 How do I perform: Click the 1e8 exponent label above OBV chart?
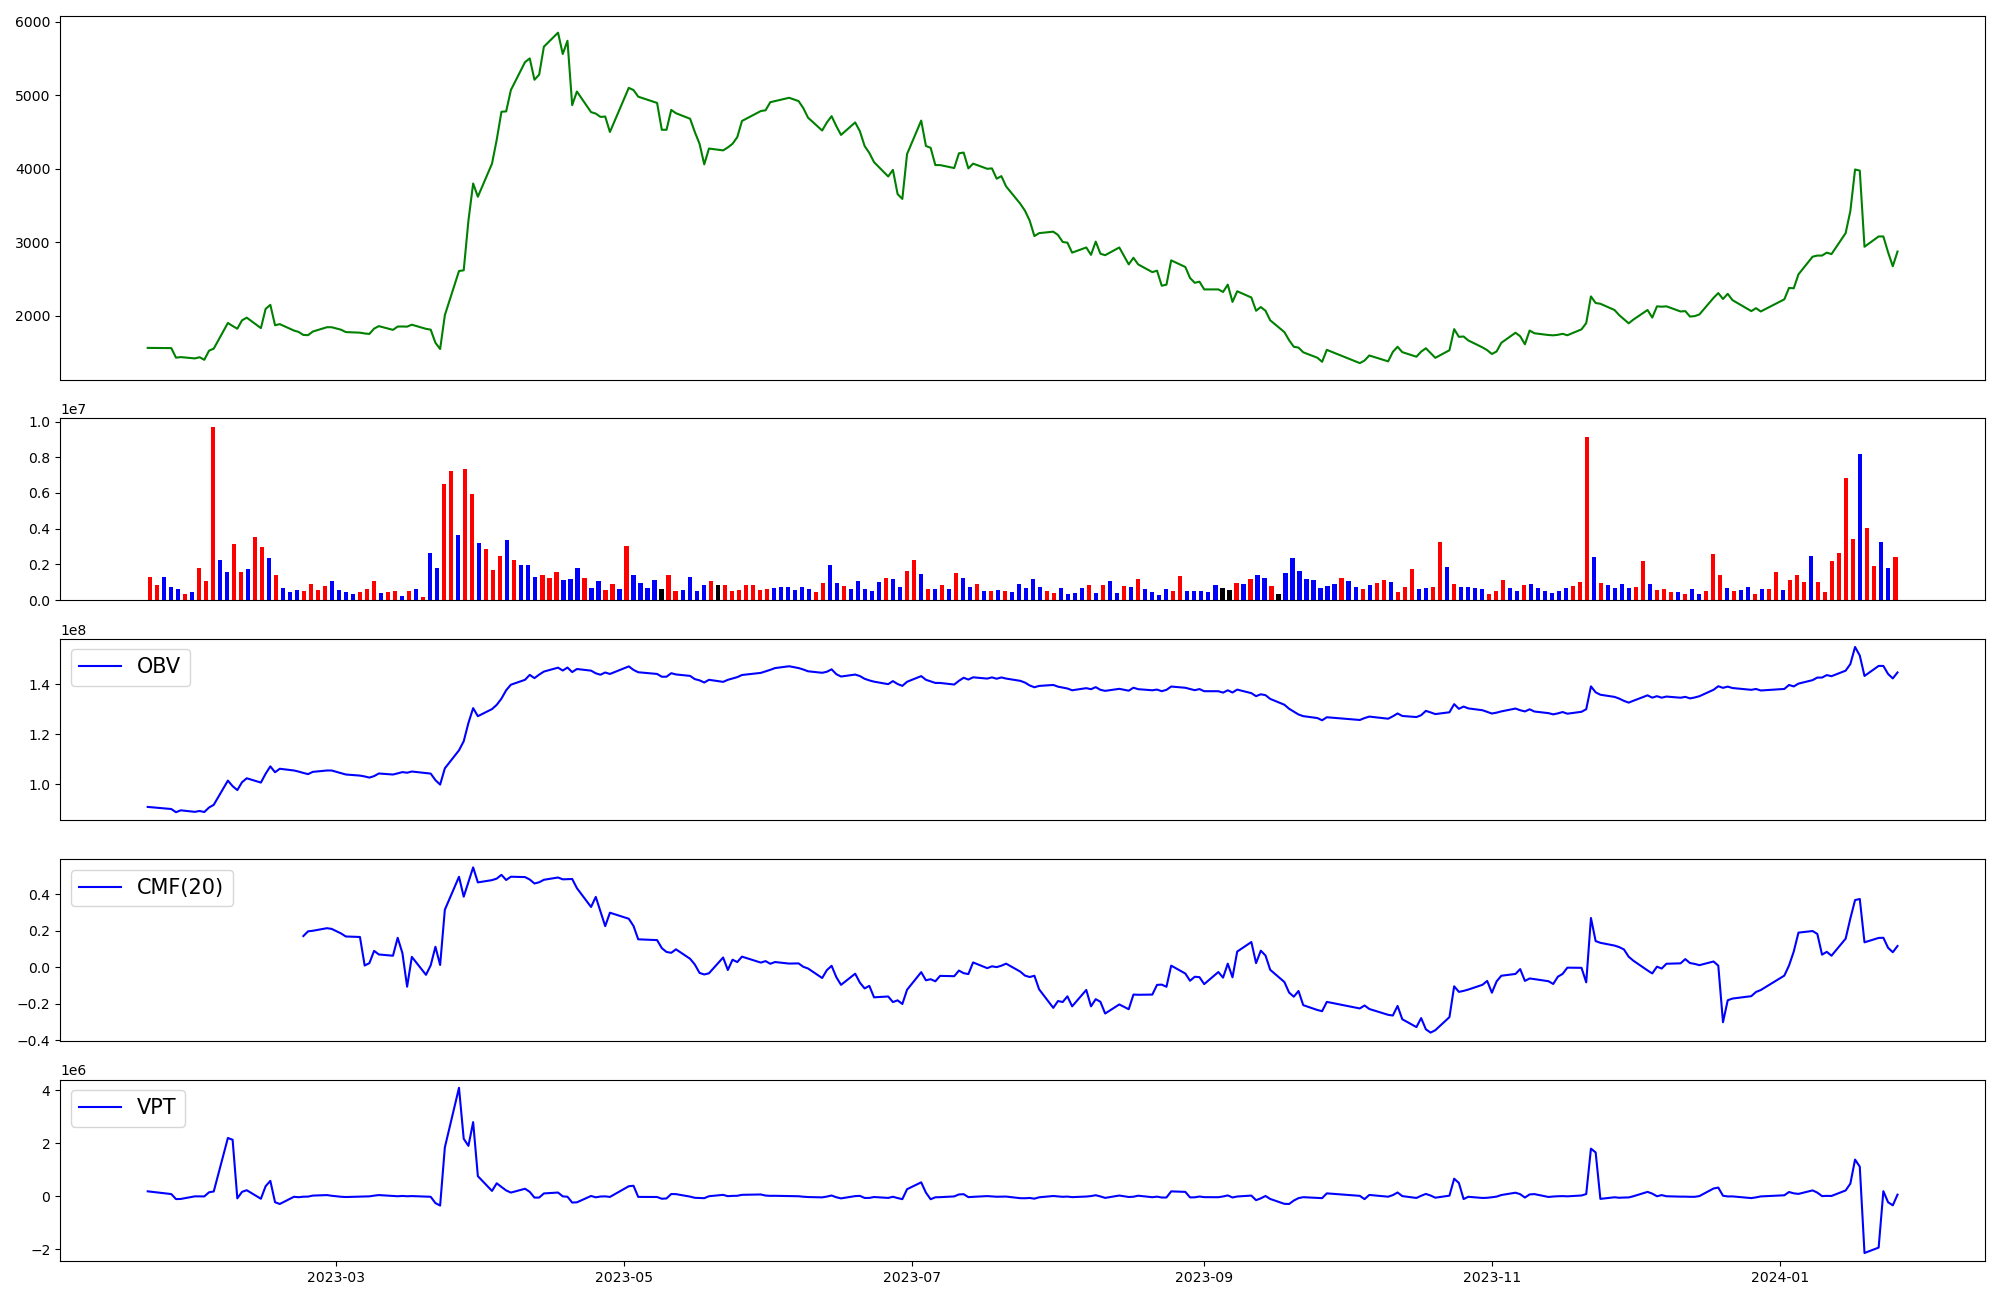tap(73, 630)
